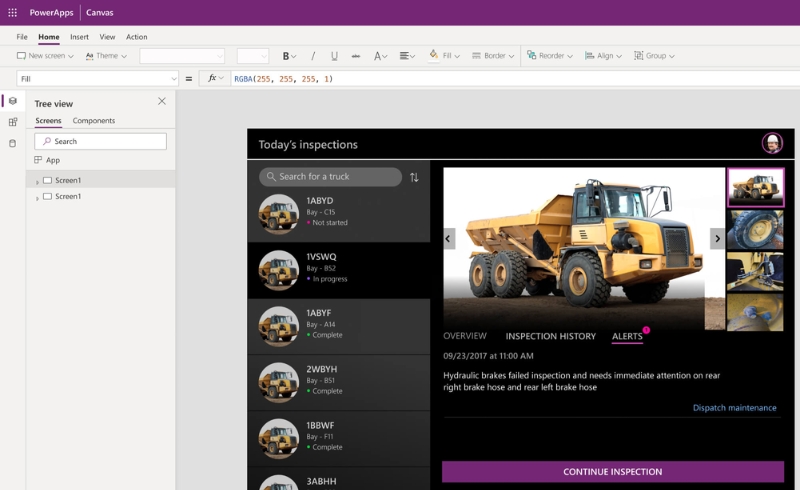Viewport: 800px width, 490px height.
Task: Switch to the OVERVIEW tab
Action: pyautogui.click(x=465, y=336)
